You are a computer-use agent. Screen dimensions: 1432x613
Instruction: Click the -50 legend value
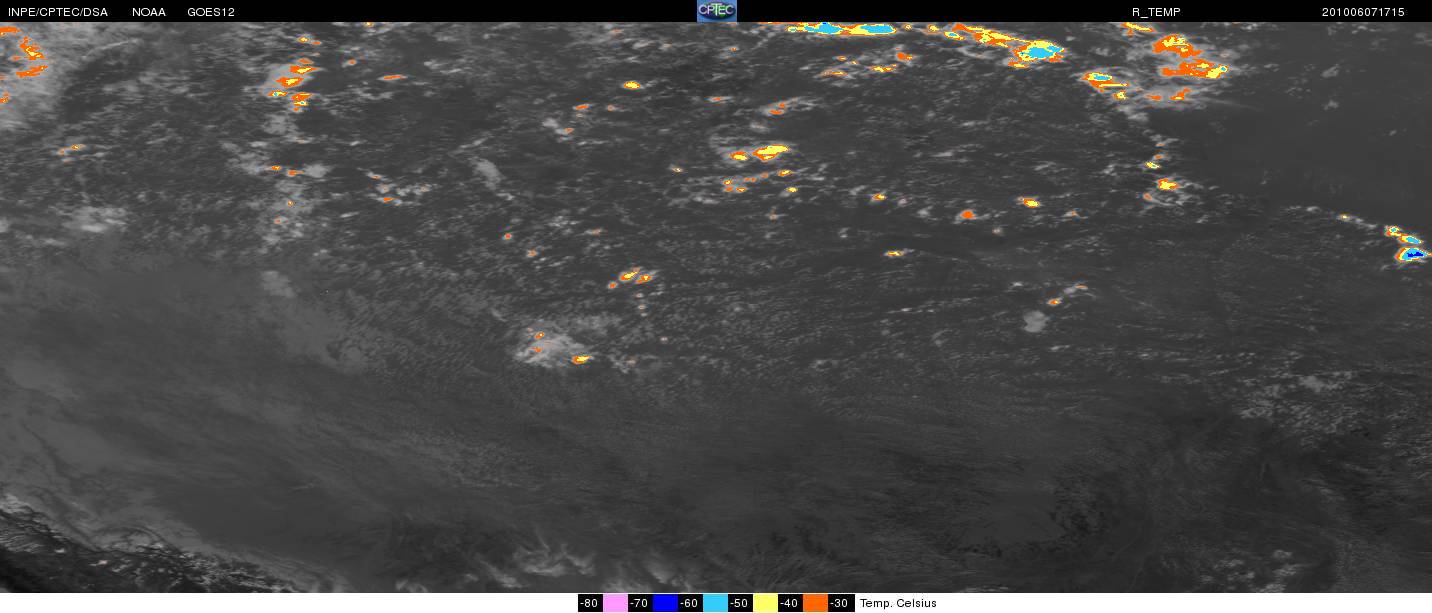(x=740, y=603)
